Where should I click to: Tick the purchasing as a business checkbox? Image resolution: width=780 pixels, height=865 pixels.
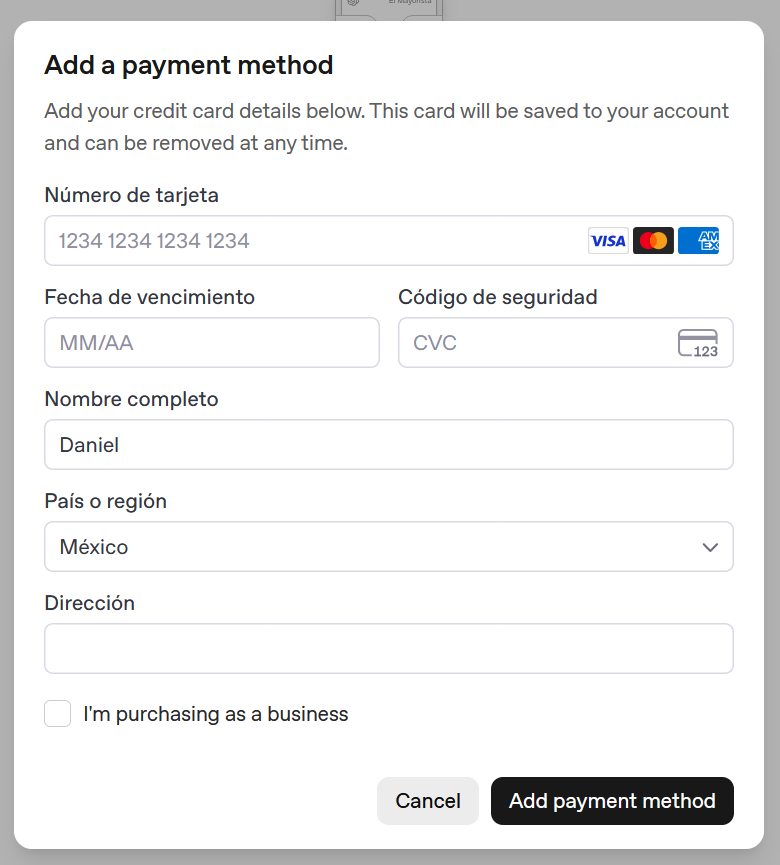tap(58, 714)
